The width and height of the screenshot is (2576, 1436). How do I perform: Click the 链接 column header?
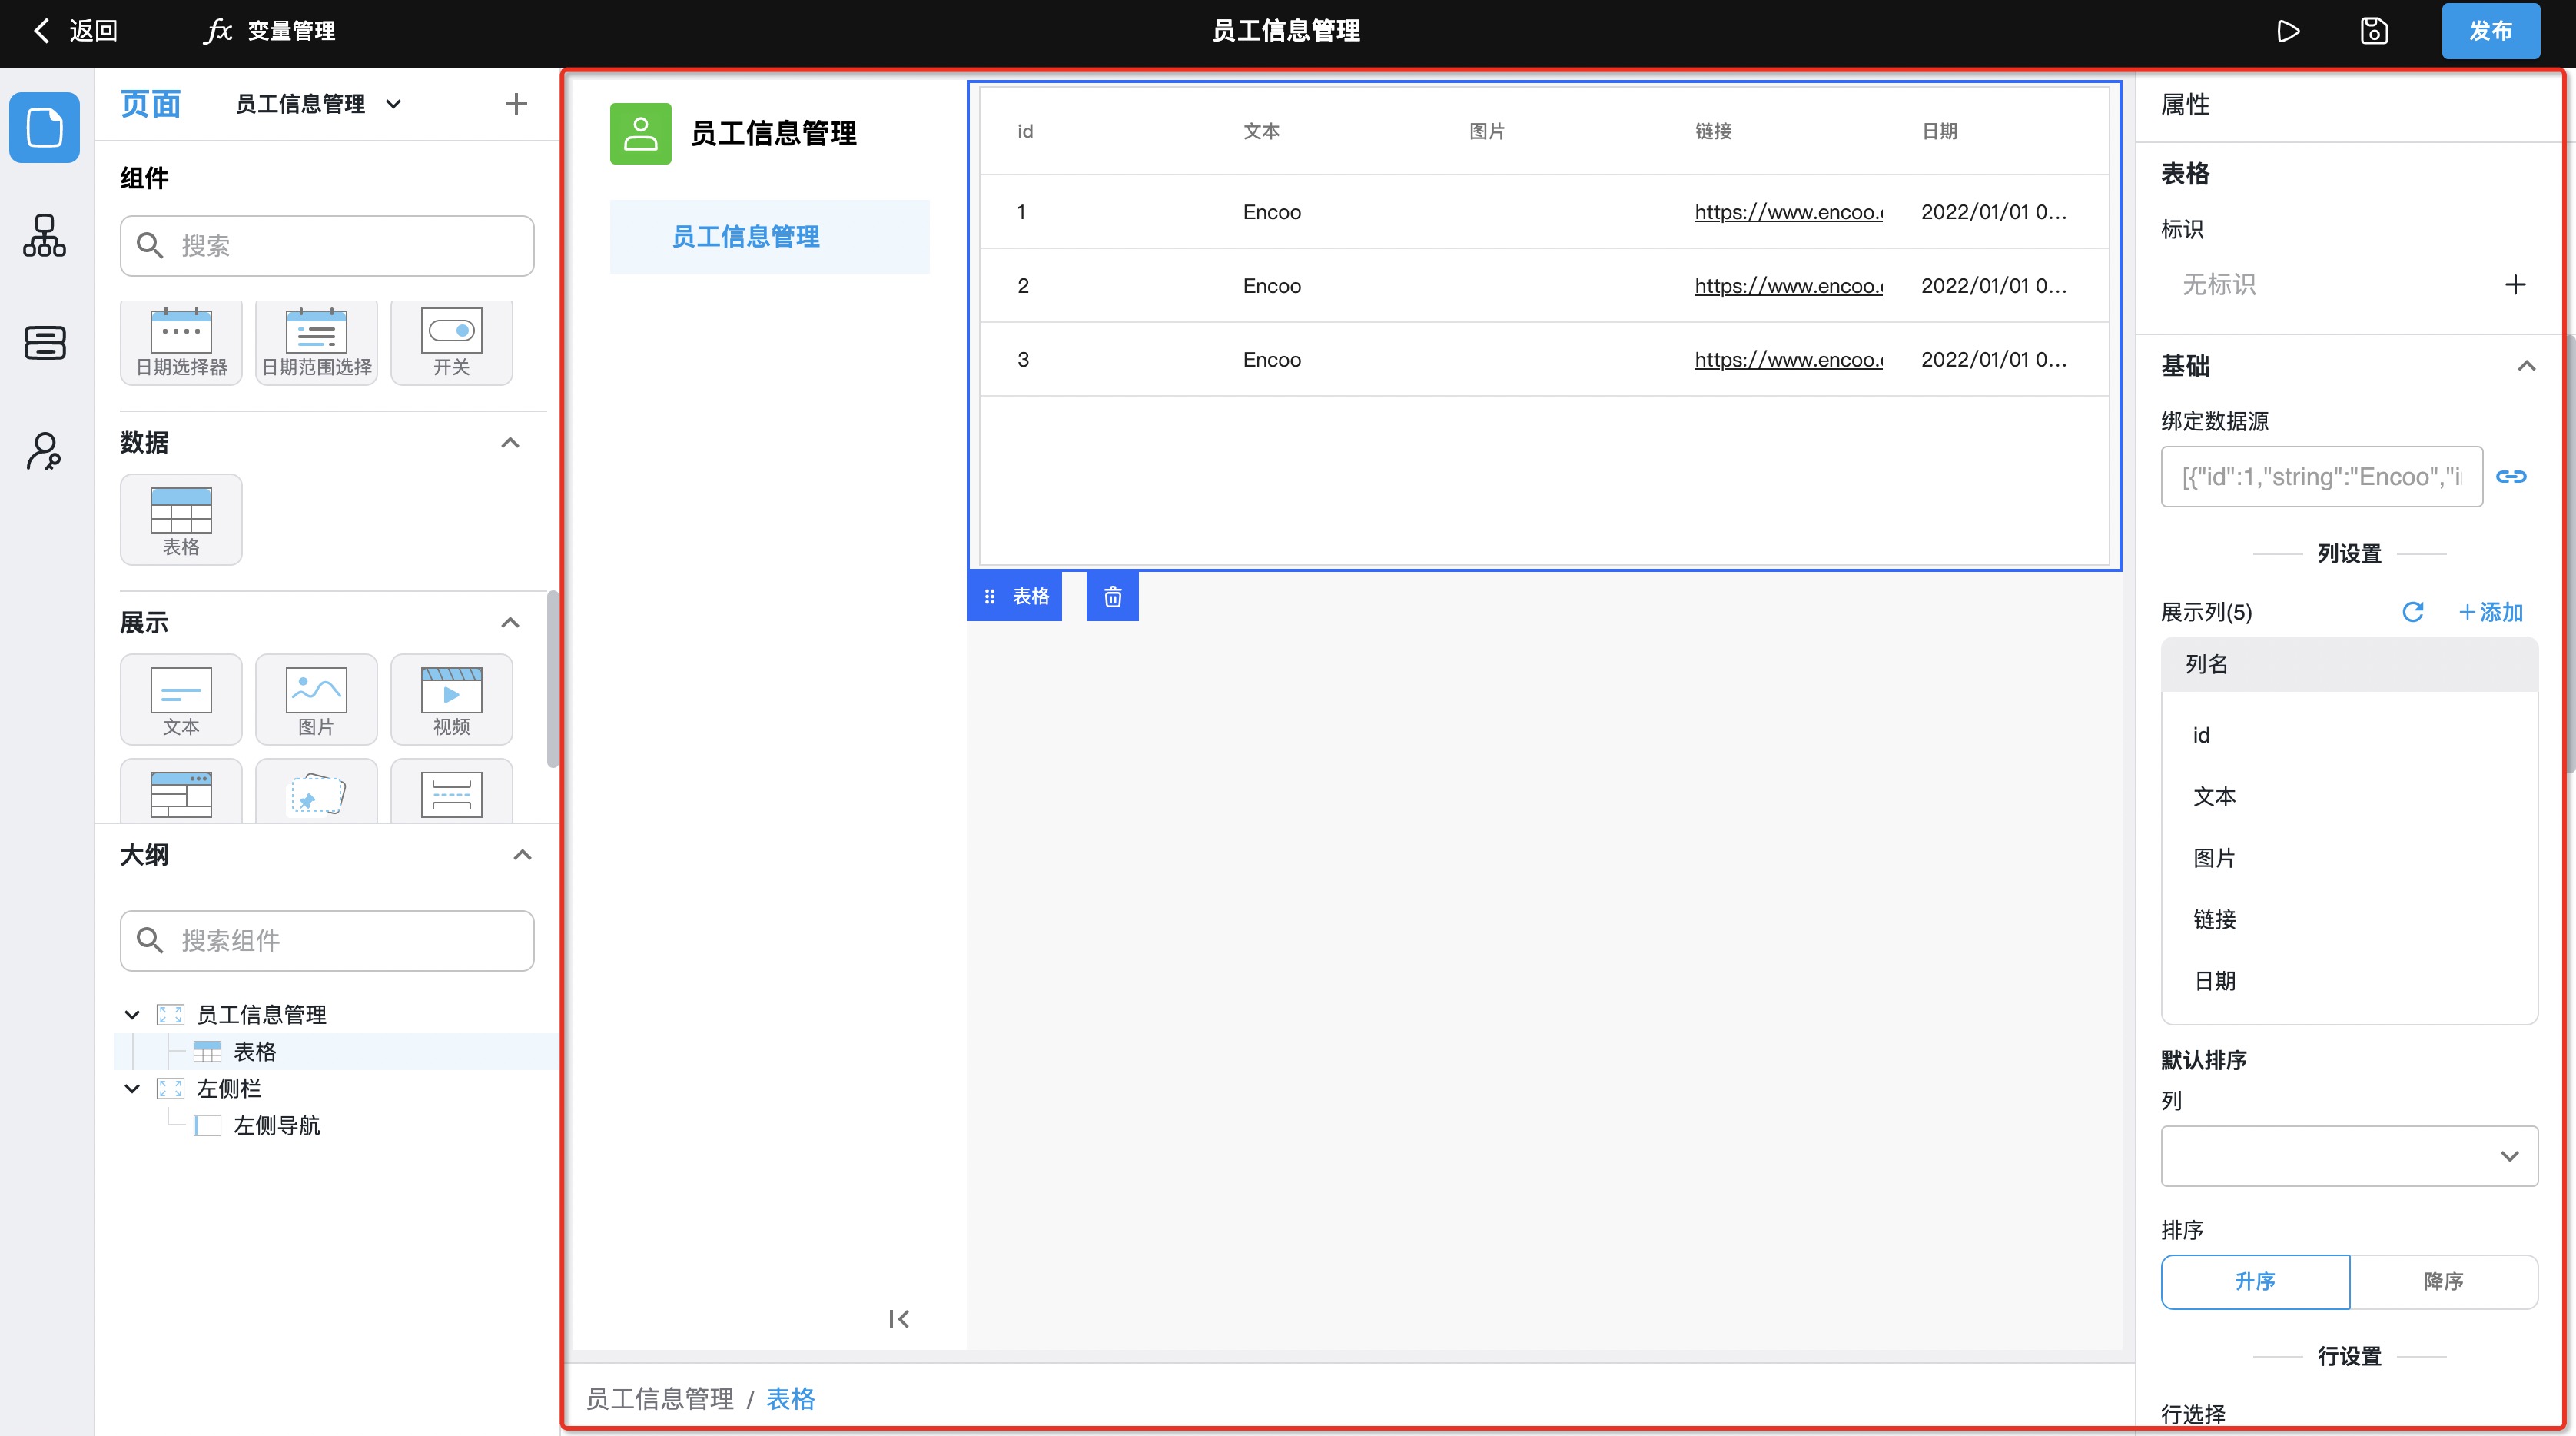[1713, 131]
